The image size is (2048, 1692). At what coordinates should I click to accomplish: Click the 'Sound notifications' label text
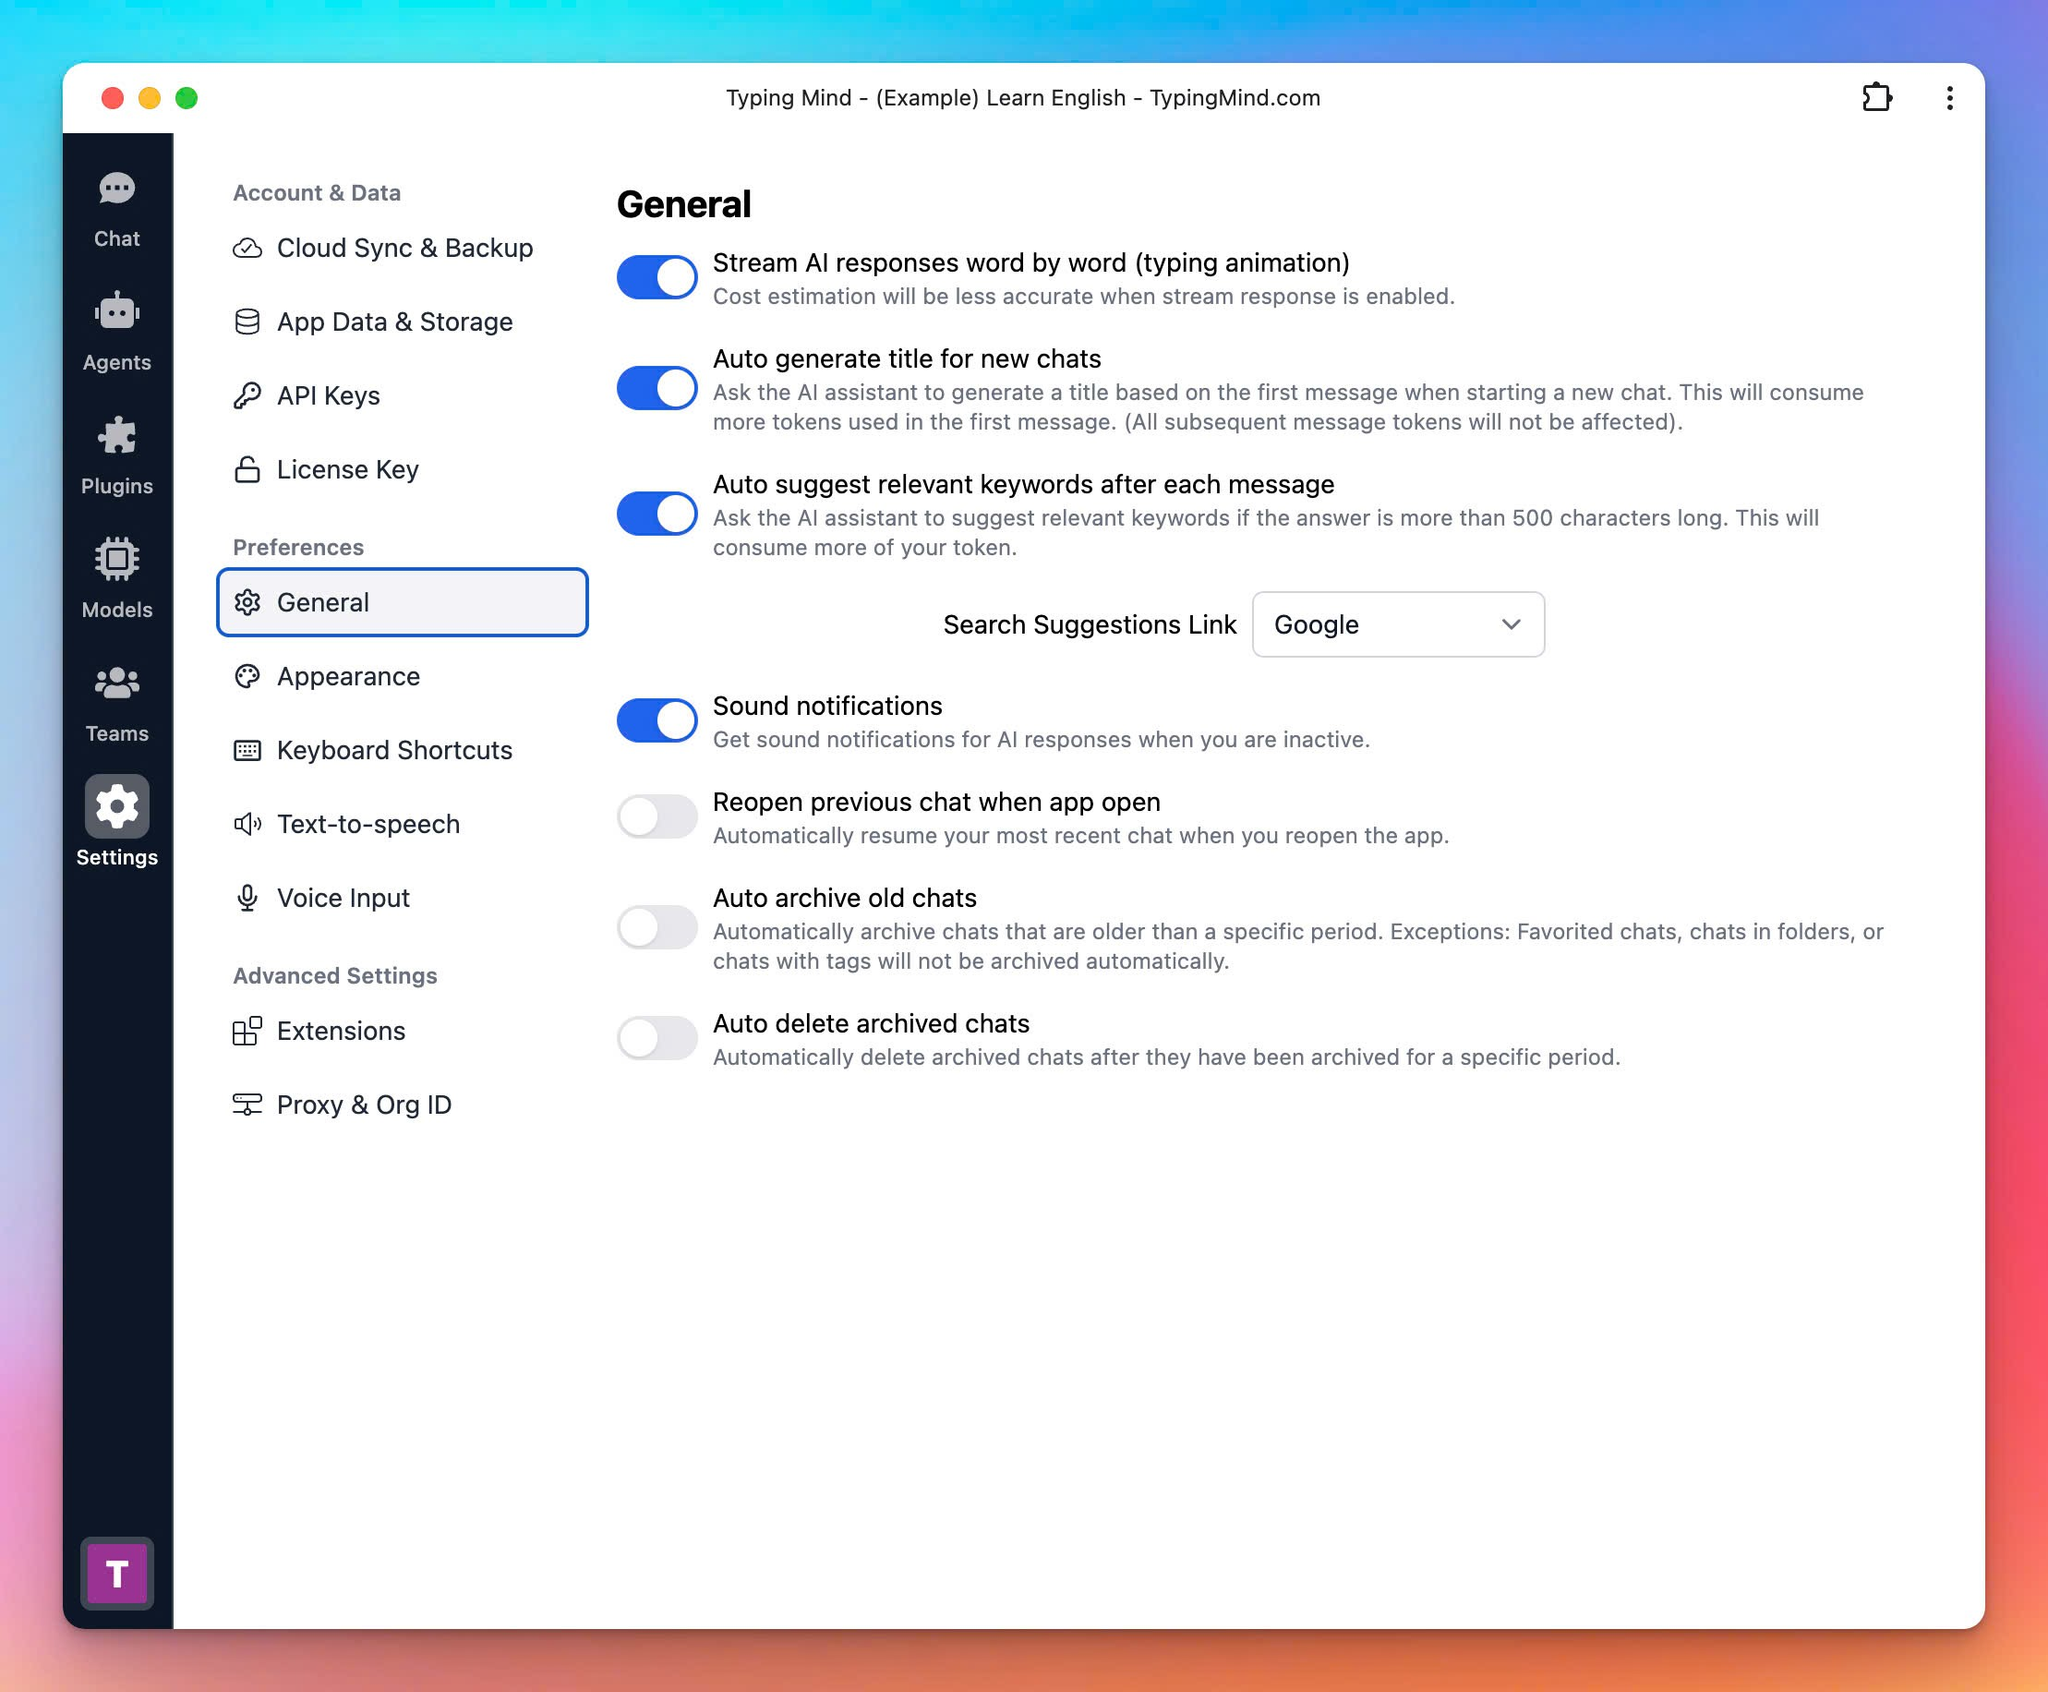tap(827, 706)
